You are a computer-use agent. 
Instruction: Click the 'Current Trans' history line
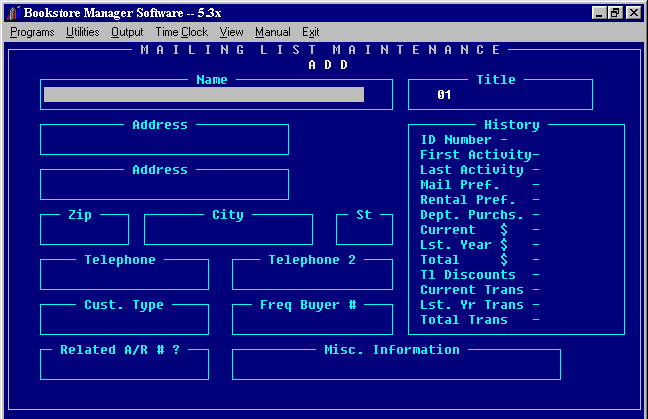click(480, 290)
